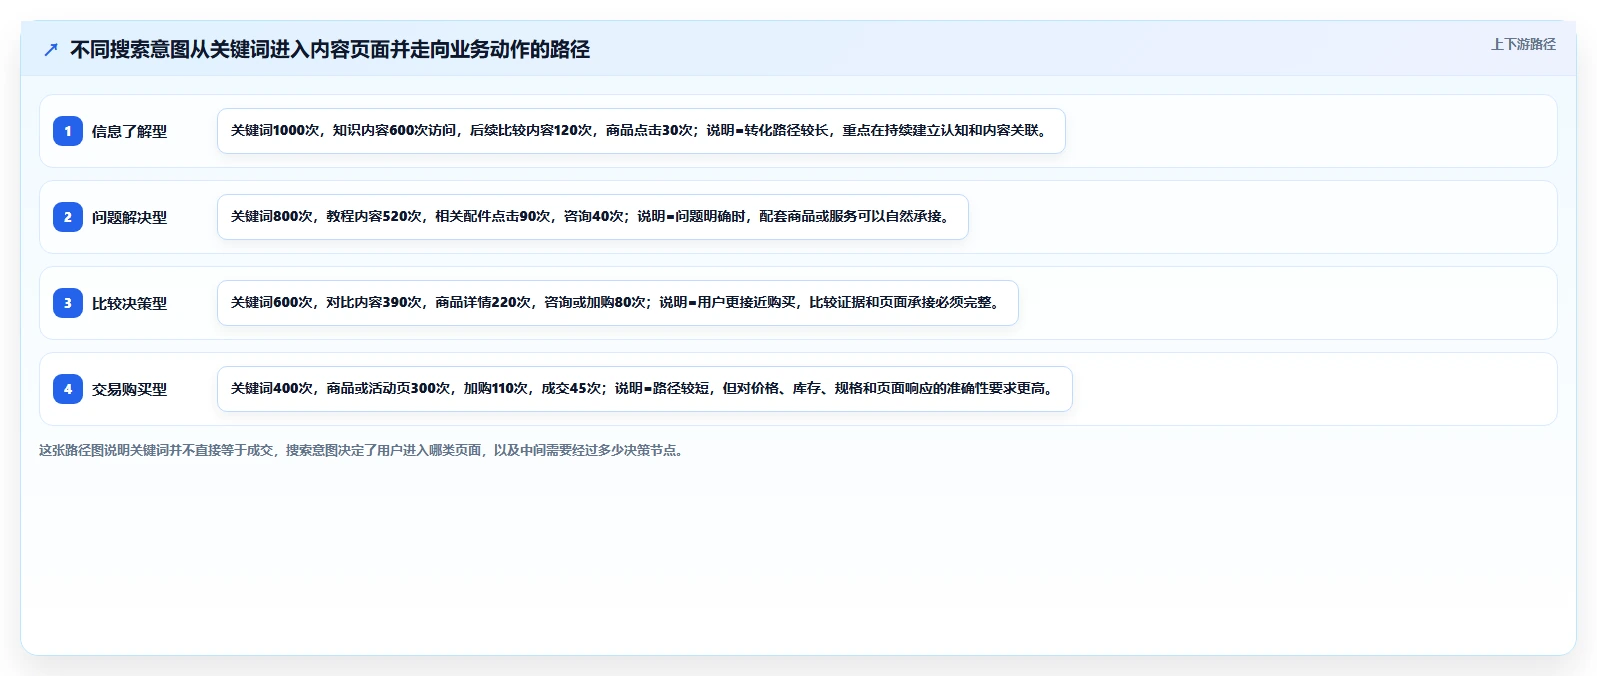Click the 上下游路径 label in the header
The height and width of the screenshot is (676, 1597).
pos(1523,44)
